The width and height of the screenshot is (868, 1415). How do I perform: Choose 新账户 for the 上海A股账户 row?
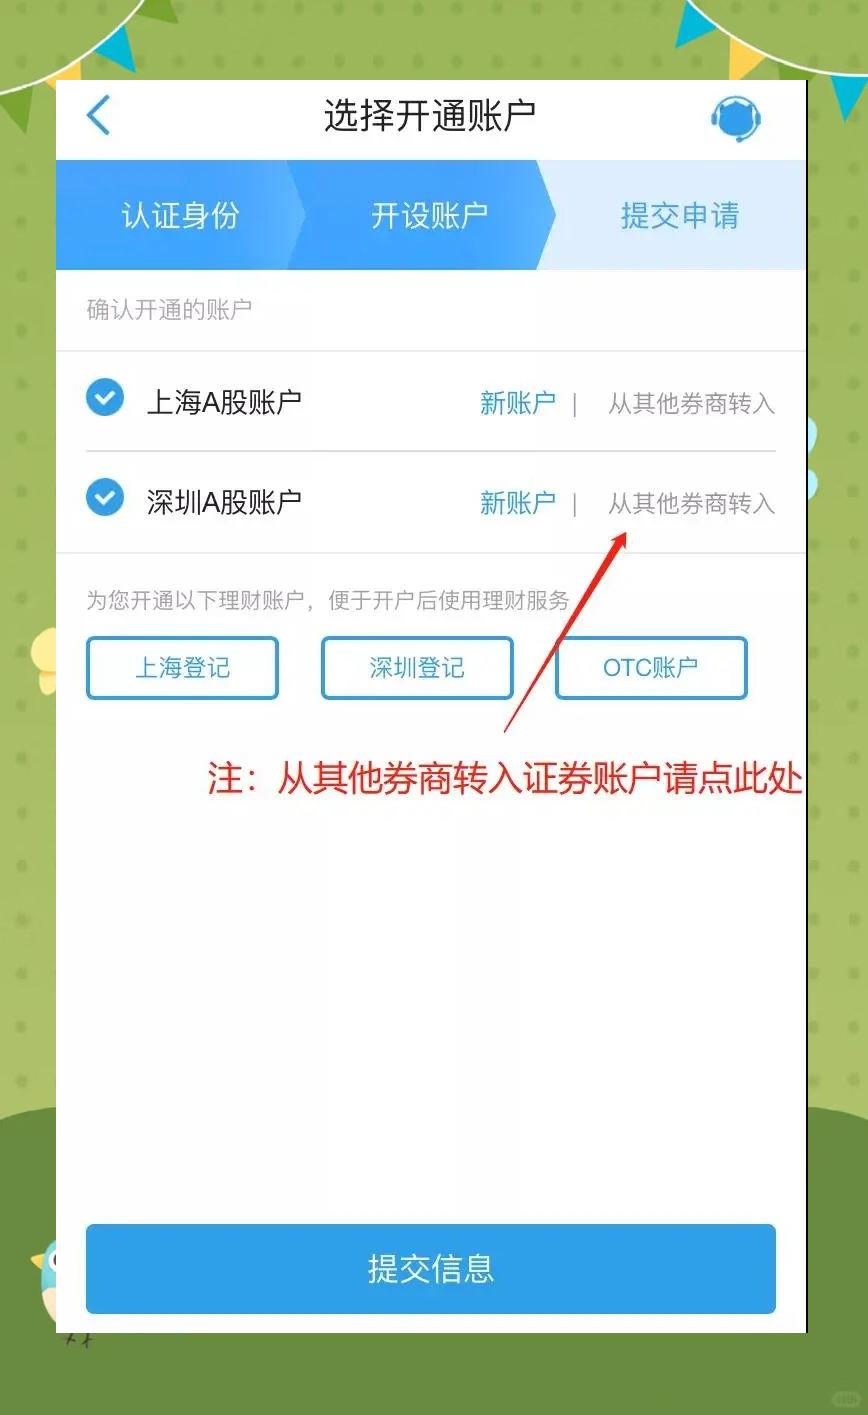(x=517, y=403)
